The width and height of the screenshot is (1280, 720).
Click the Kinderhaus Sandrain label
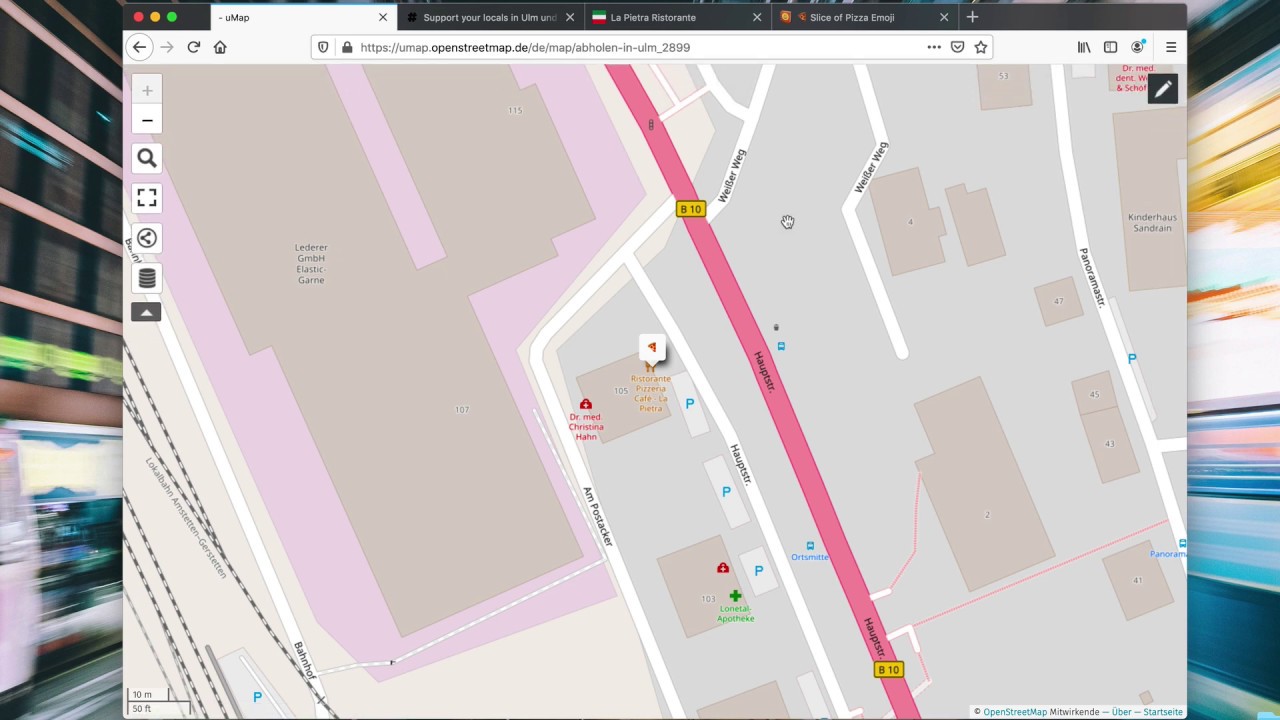(1152, 222)
